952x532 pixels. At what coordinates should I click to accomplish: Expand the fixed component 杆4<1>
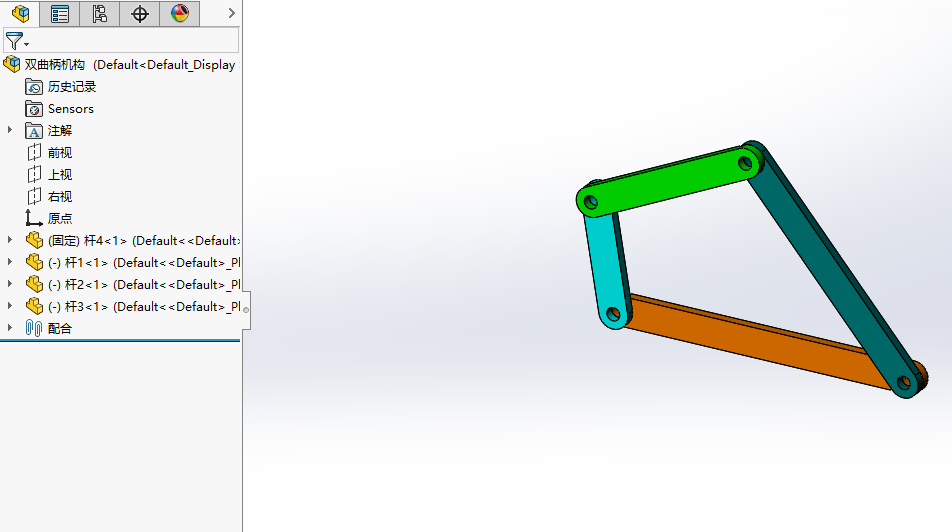[x=10, y=240]
